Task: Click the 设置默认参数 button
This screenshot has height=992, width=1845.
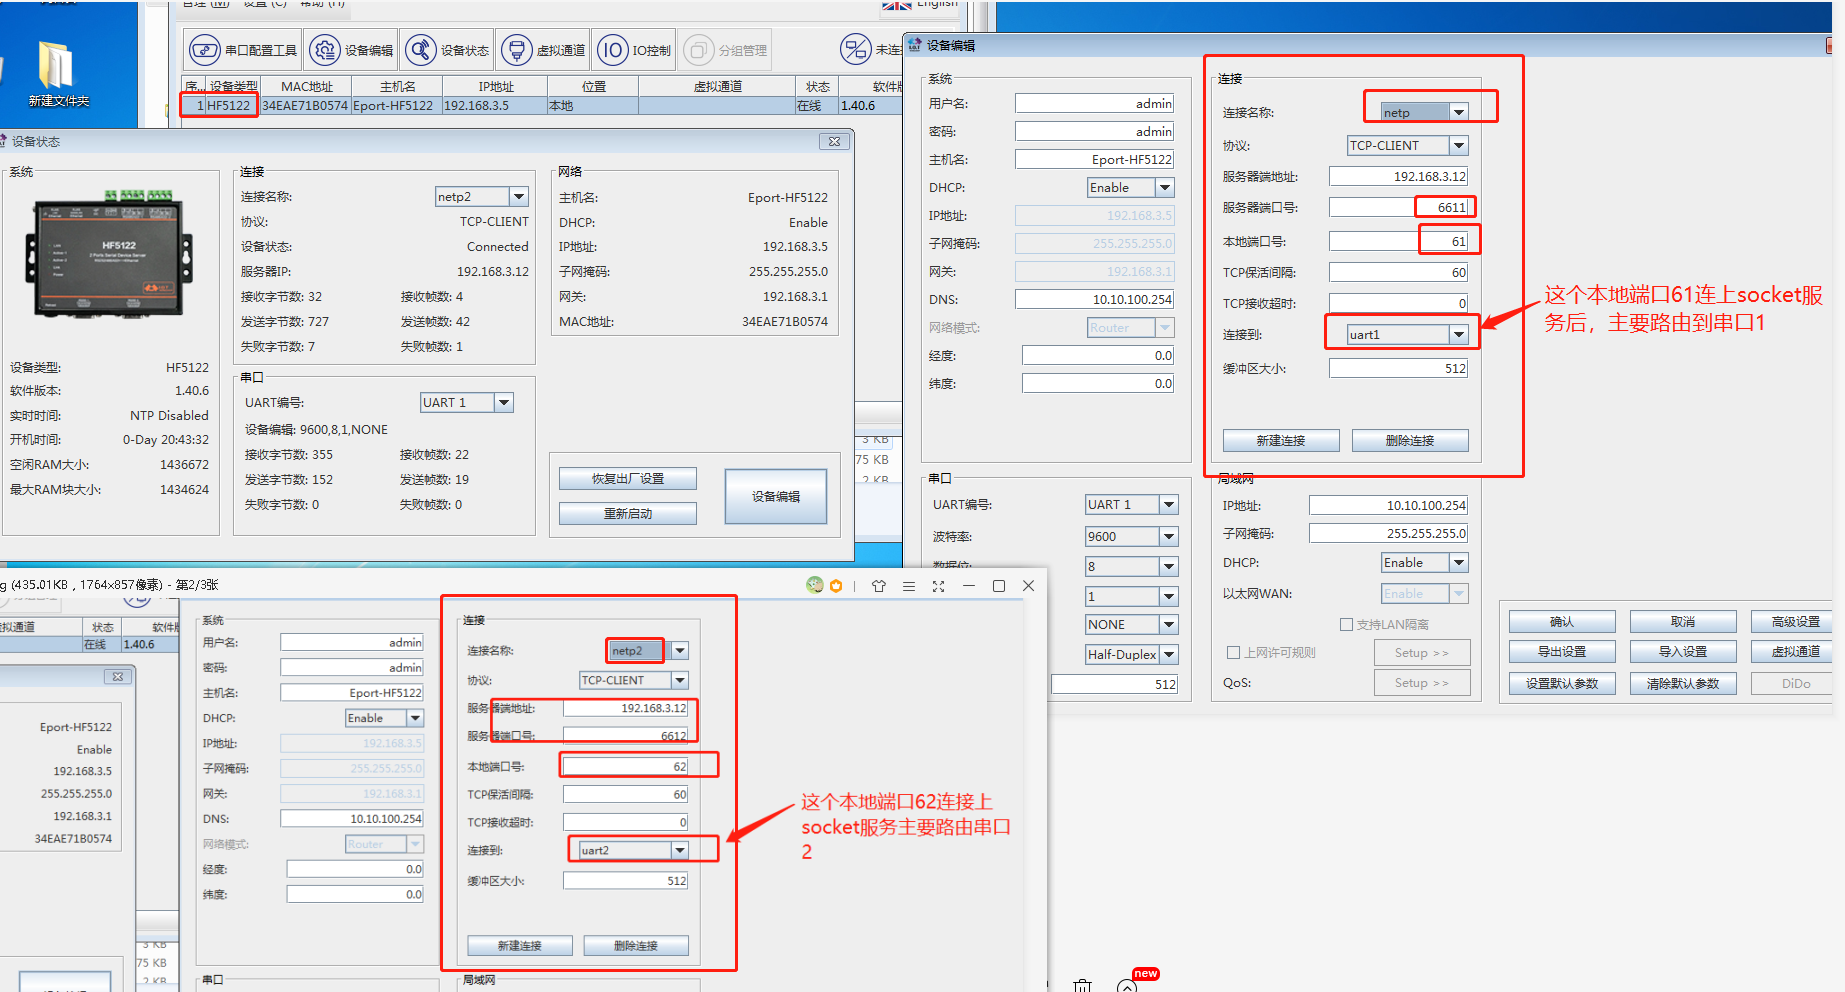Action: (1562, 684)
